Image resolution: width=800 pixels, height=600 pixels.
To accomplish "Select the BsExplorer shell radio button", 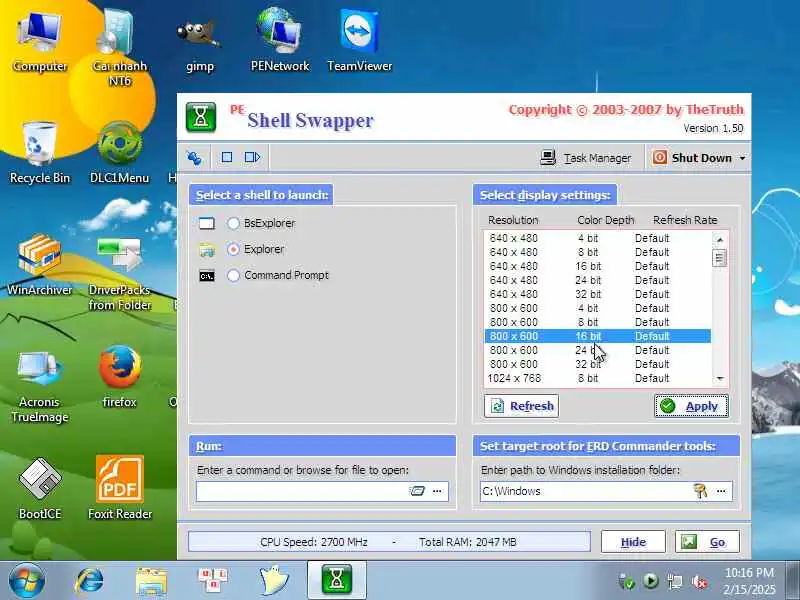I will (x=233, y=223).
